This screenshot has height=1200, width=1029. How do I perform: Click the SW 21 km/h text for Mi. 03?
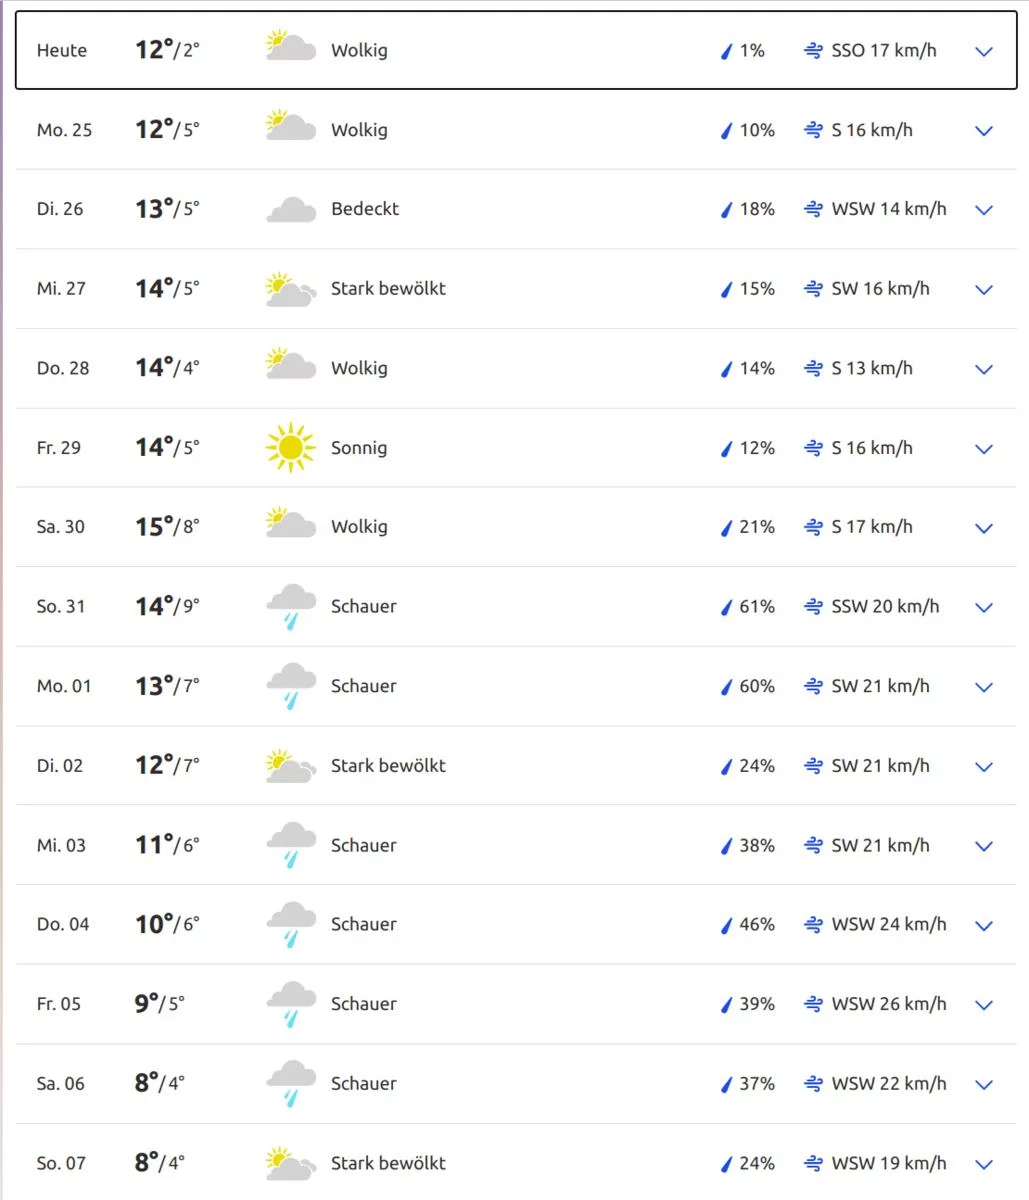click(880, 845)
